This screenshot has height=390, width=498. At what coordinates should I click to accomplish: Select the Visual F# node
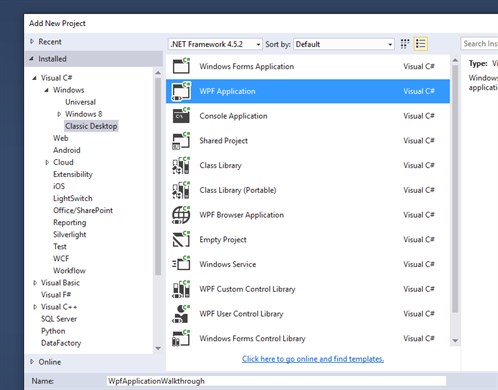pos(56,295)
